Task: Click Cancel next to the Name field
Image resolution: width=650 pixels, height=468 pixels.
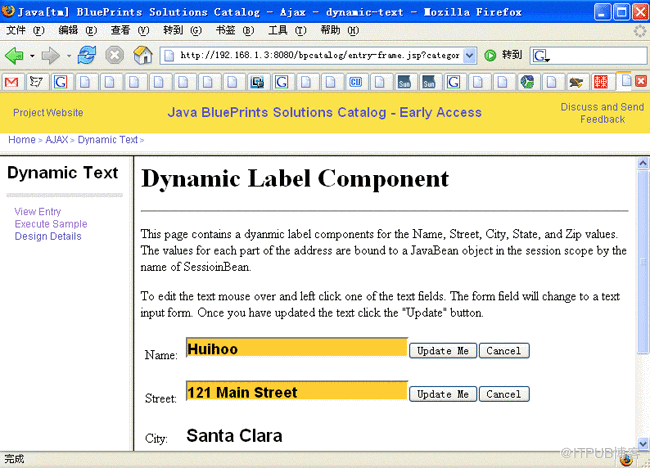Action: (x=504, y=351)
